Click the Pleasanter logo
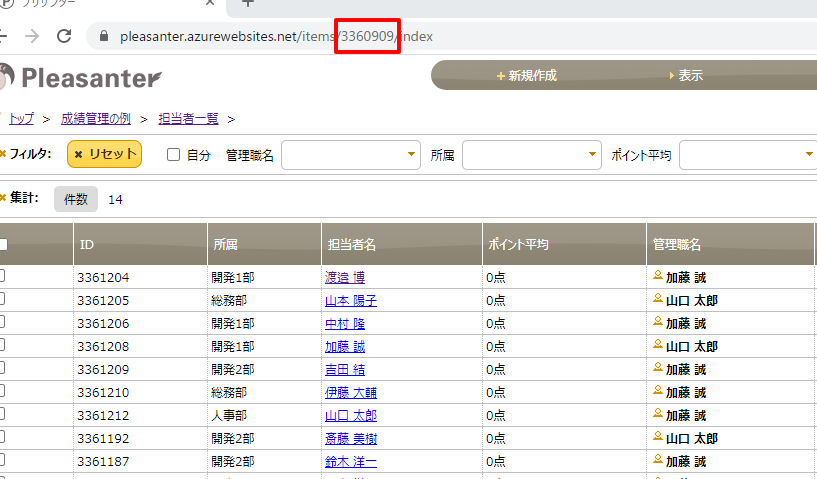 tap(81, 78)
